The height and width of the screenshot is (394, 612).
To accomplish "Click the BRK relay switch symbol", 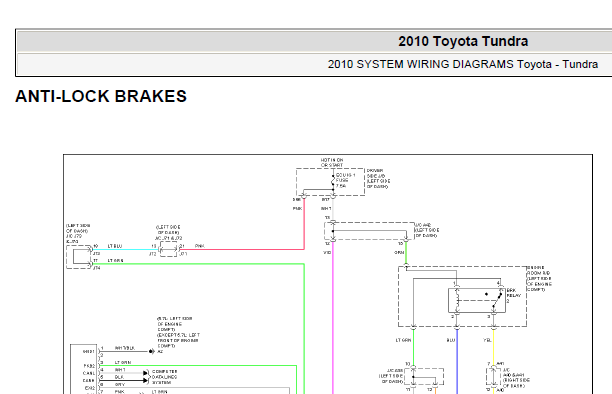I will [496, 299].
